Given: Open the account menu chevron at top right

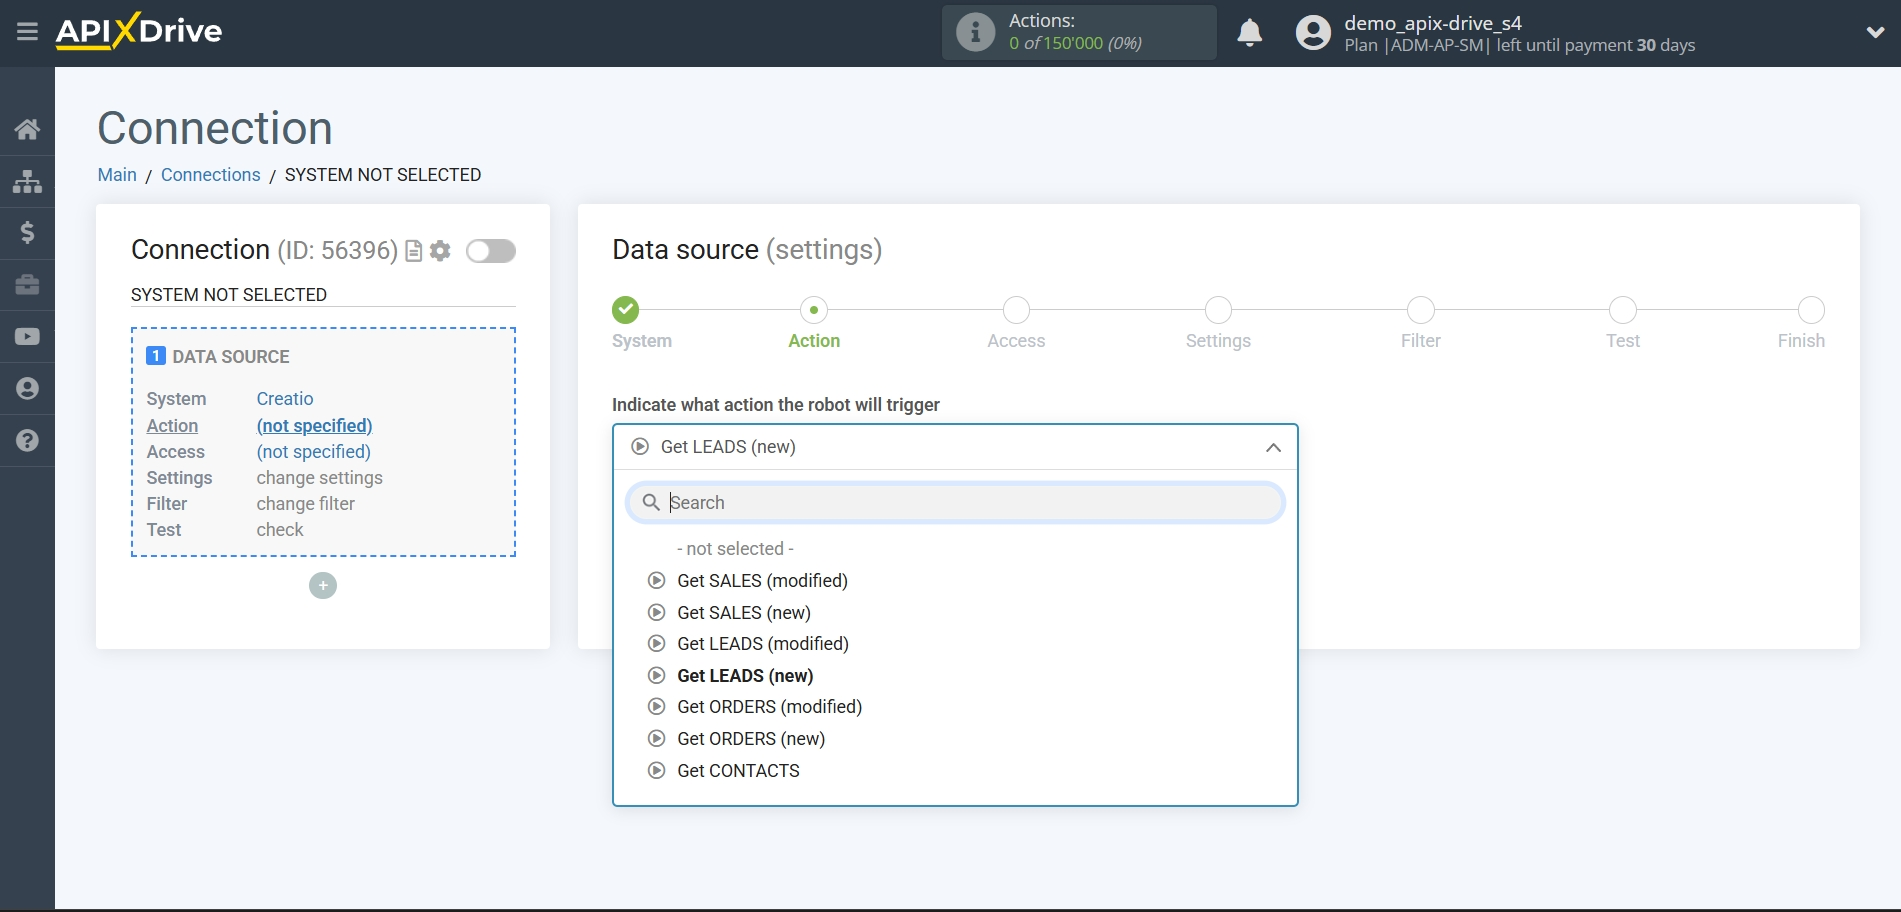Looking at the screenshot, I should 1874,32.
